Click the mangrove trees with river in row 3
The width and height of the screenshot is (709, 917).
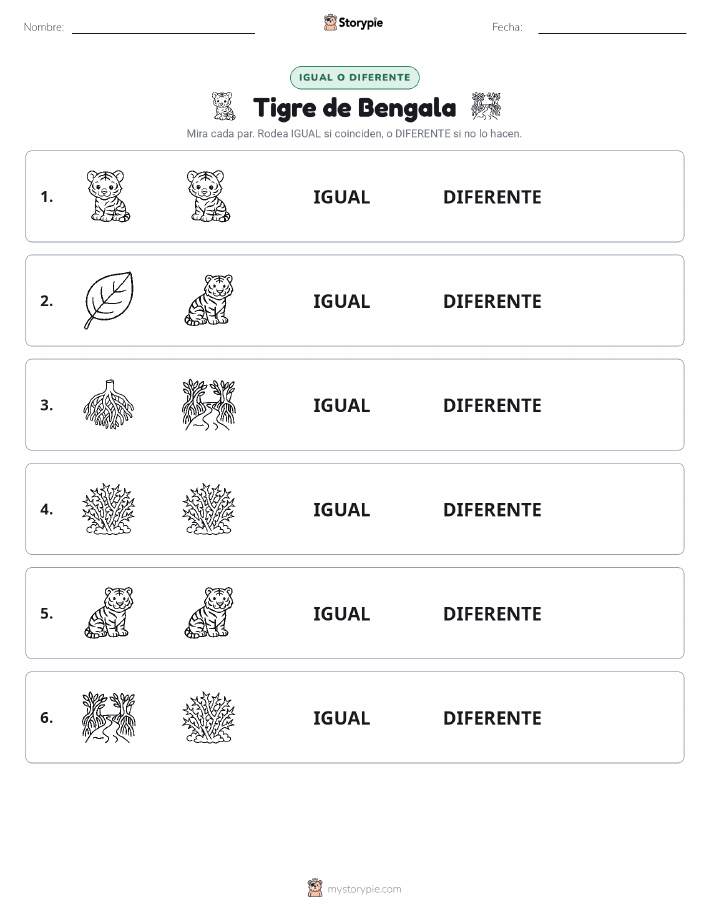(209, 404)
